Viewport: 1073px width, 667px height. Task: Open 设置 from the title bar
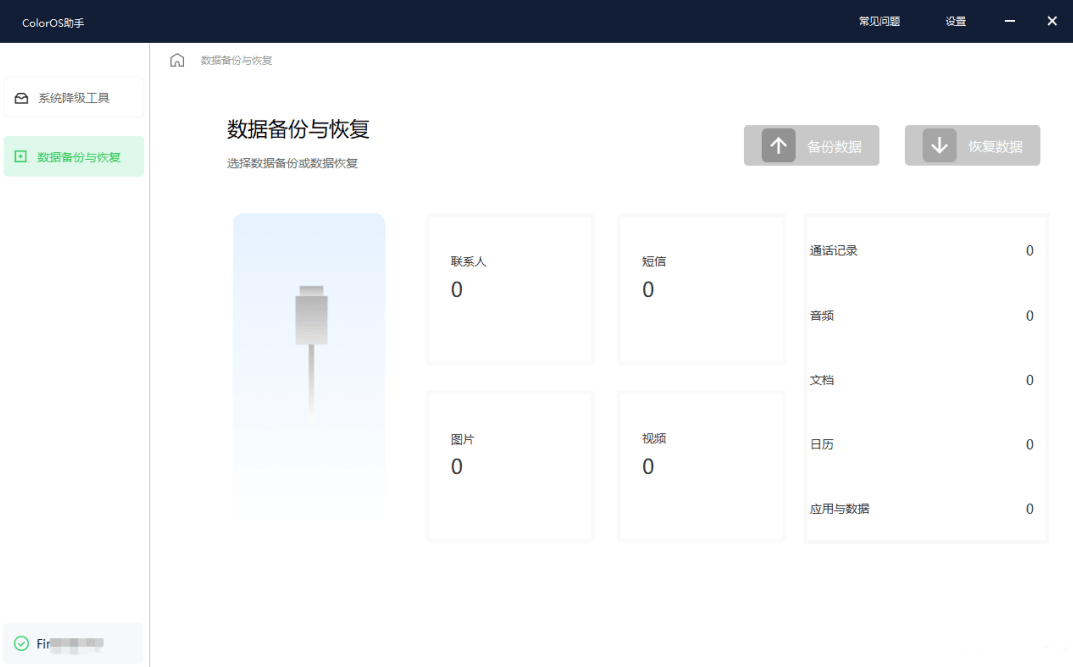pos(955,20)
